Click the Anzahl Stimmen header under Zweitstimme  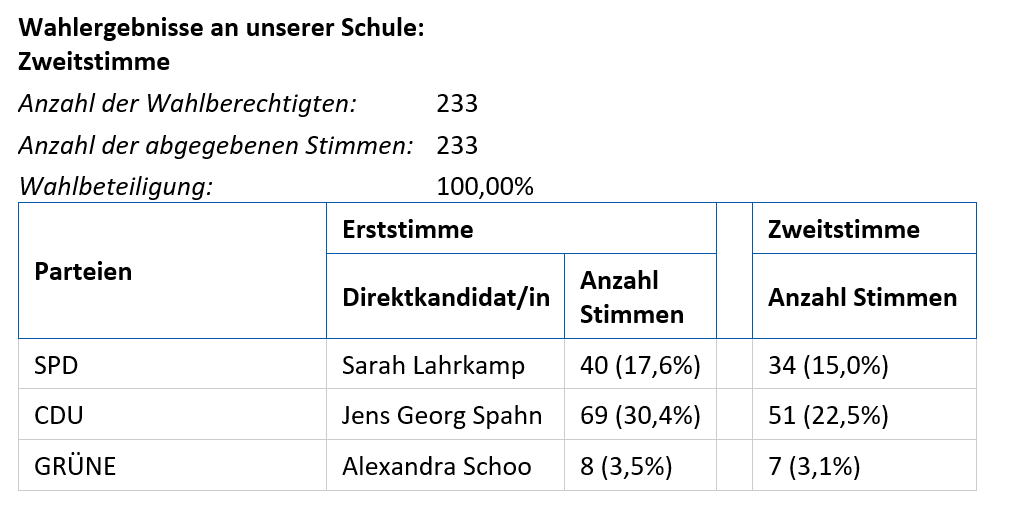pos(864,296)
